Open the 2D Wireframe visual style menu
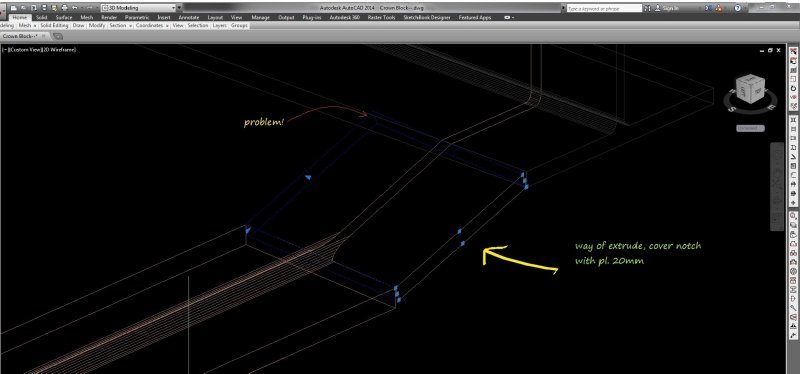The height and width of the screenshot is (374, 800). point(59,50)
